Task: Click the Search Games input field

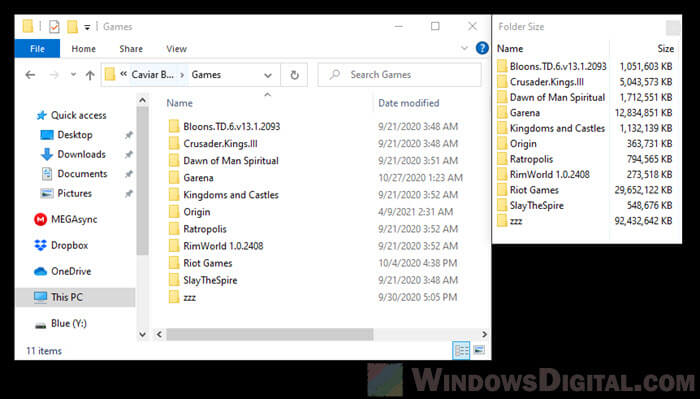Action: [400, 75]
